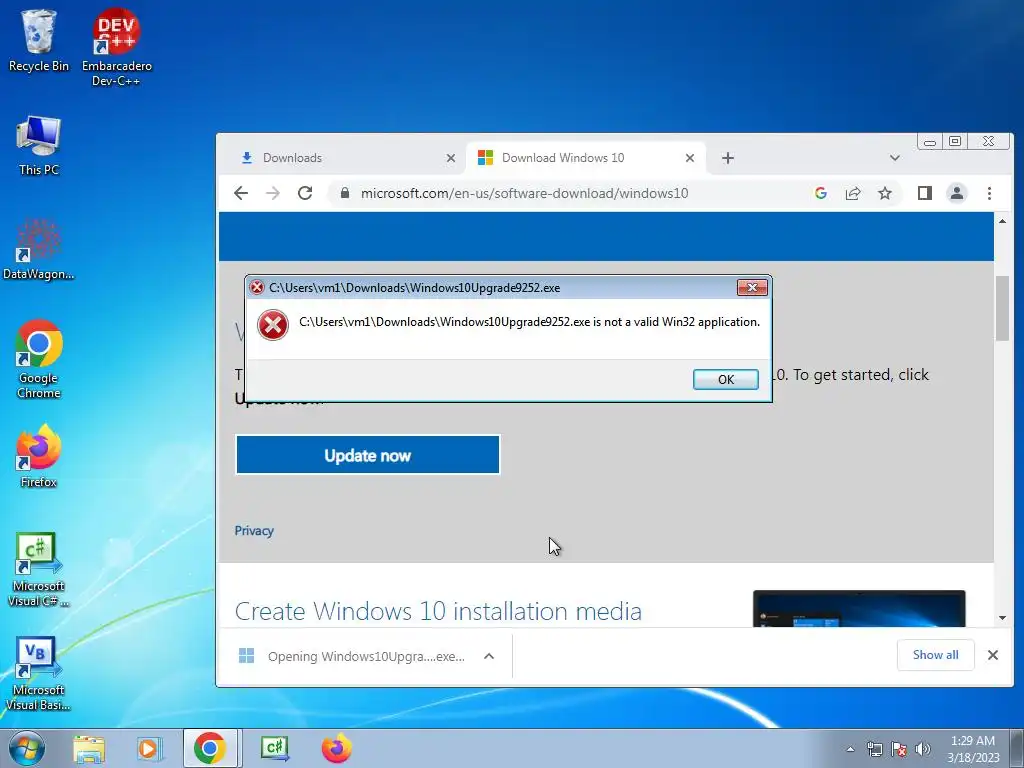Screen dimensions: 1024x768
Task: Open the Chrome profile avatar
Action: (x=957, y=193)
